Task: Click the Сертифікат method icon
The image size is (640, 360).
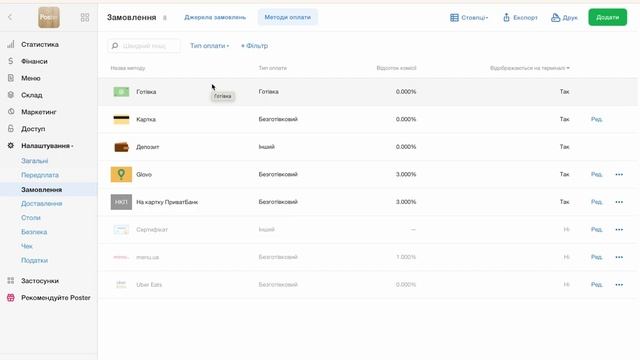Action: pos(121,229)
